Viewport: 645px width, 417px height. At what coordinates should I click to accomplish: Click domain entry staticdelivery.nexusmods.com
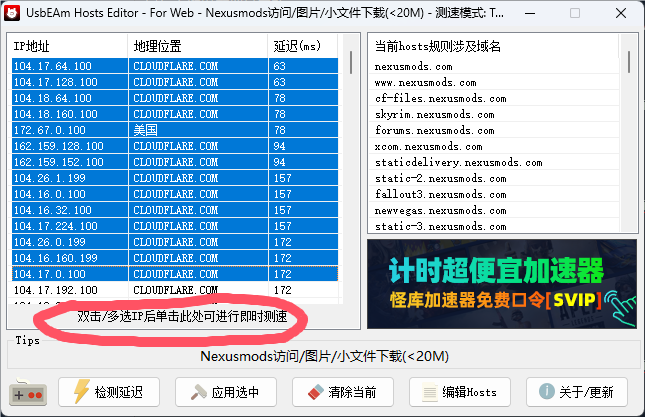[494, 163]
